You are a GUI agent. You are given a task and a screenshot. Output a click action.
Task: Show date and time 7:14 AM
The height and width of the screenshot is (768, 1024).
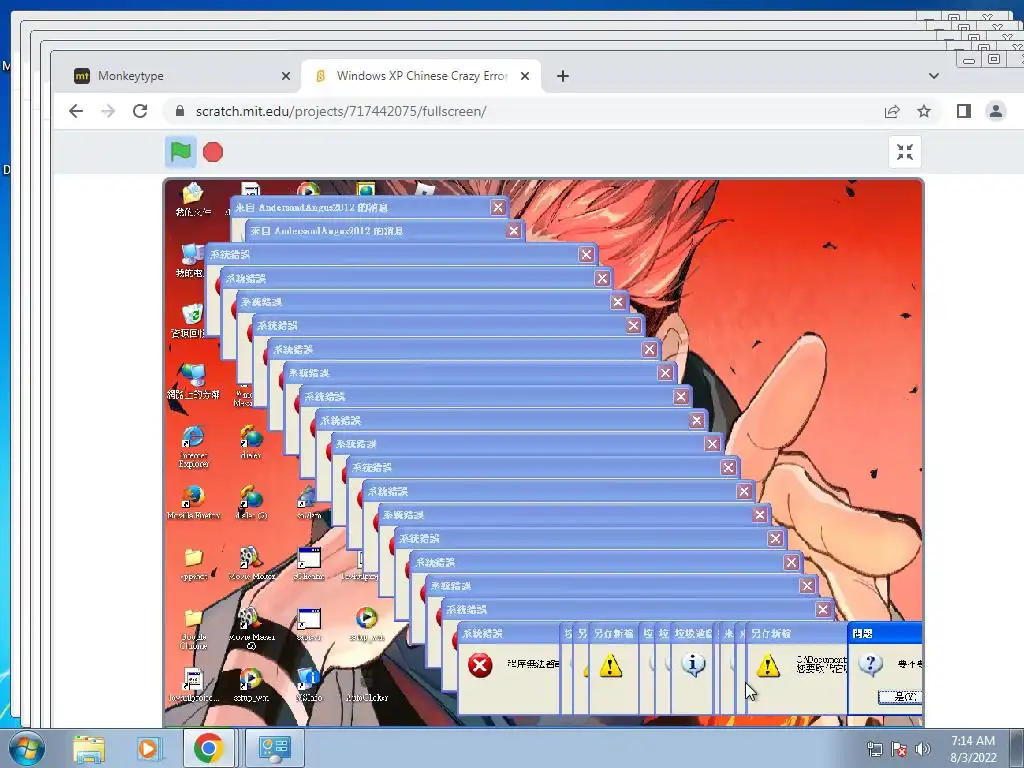(972, 749)
